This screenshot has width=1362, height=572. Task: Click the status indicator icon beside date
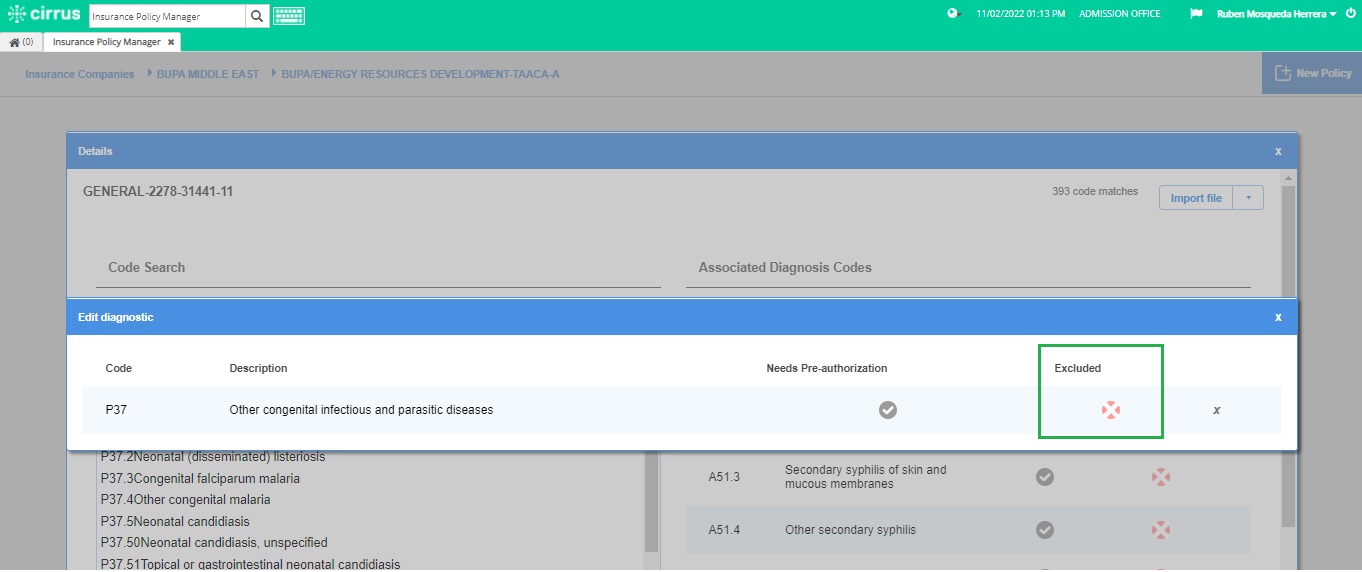tap(953, 14)
